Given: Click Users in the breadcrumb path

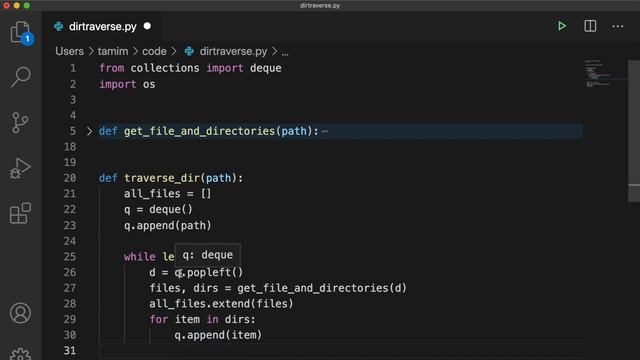Looking at the screenshot, I should (69, 51).
